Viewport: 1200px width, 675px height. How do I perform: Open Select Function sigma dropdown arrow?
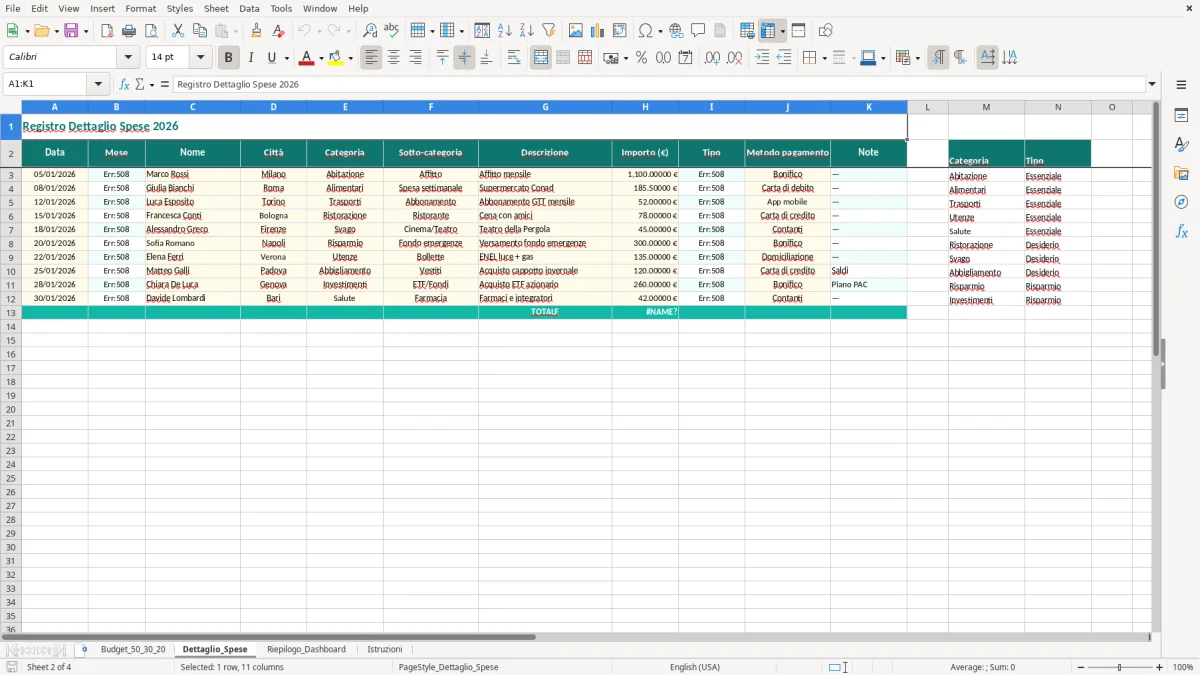[x=151, y=85]
